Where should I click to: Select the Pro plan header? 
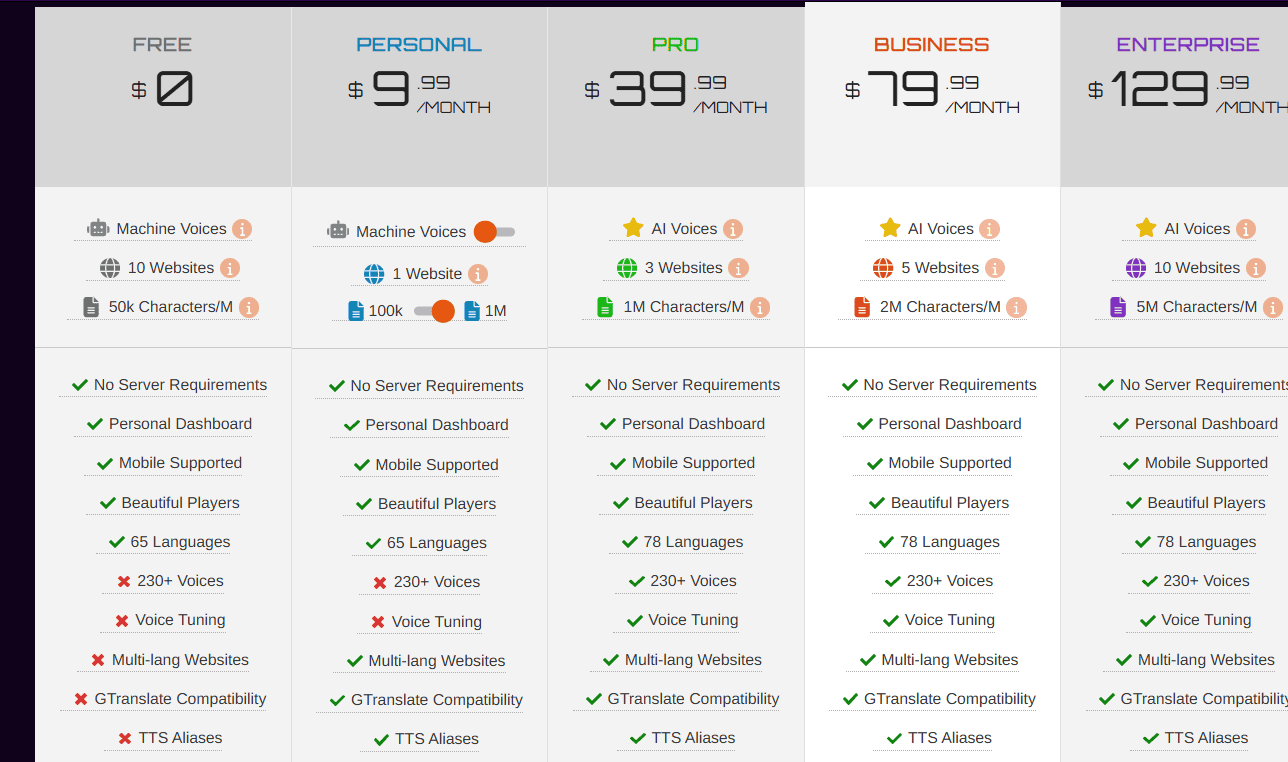coord(675,45)
